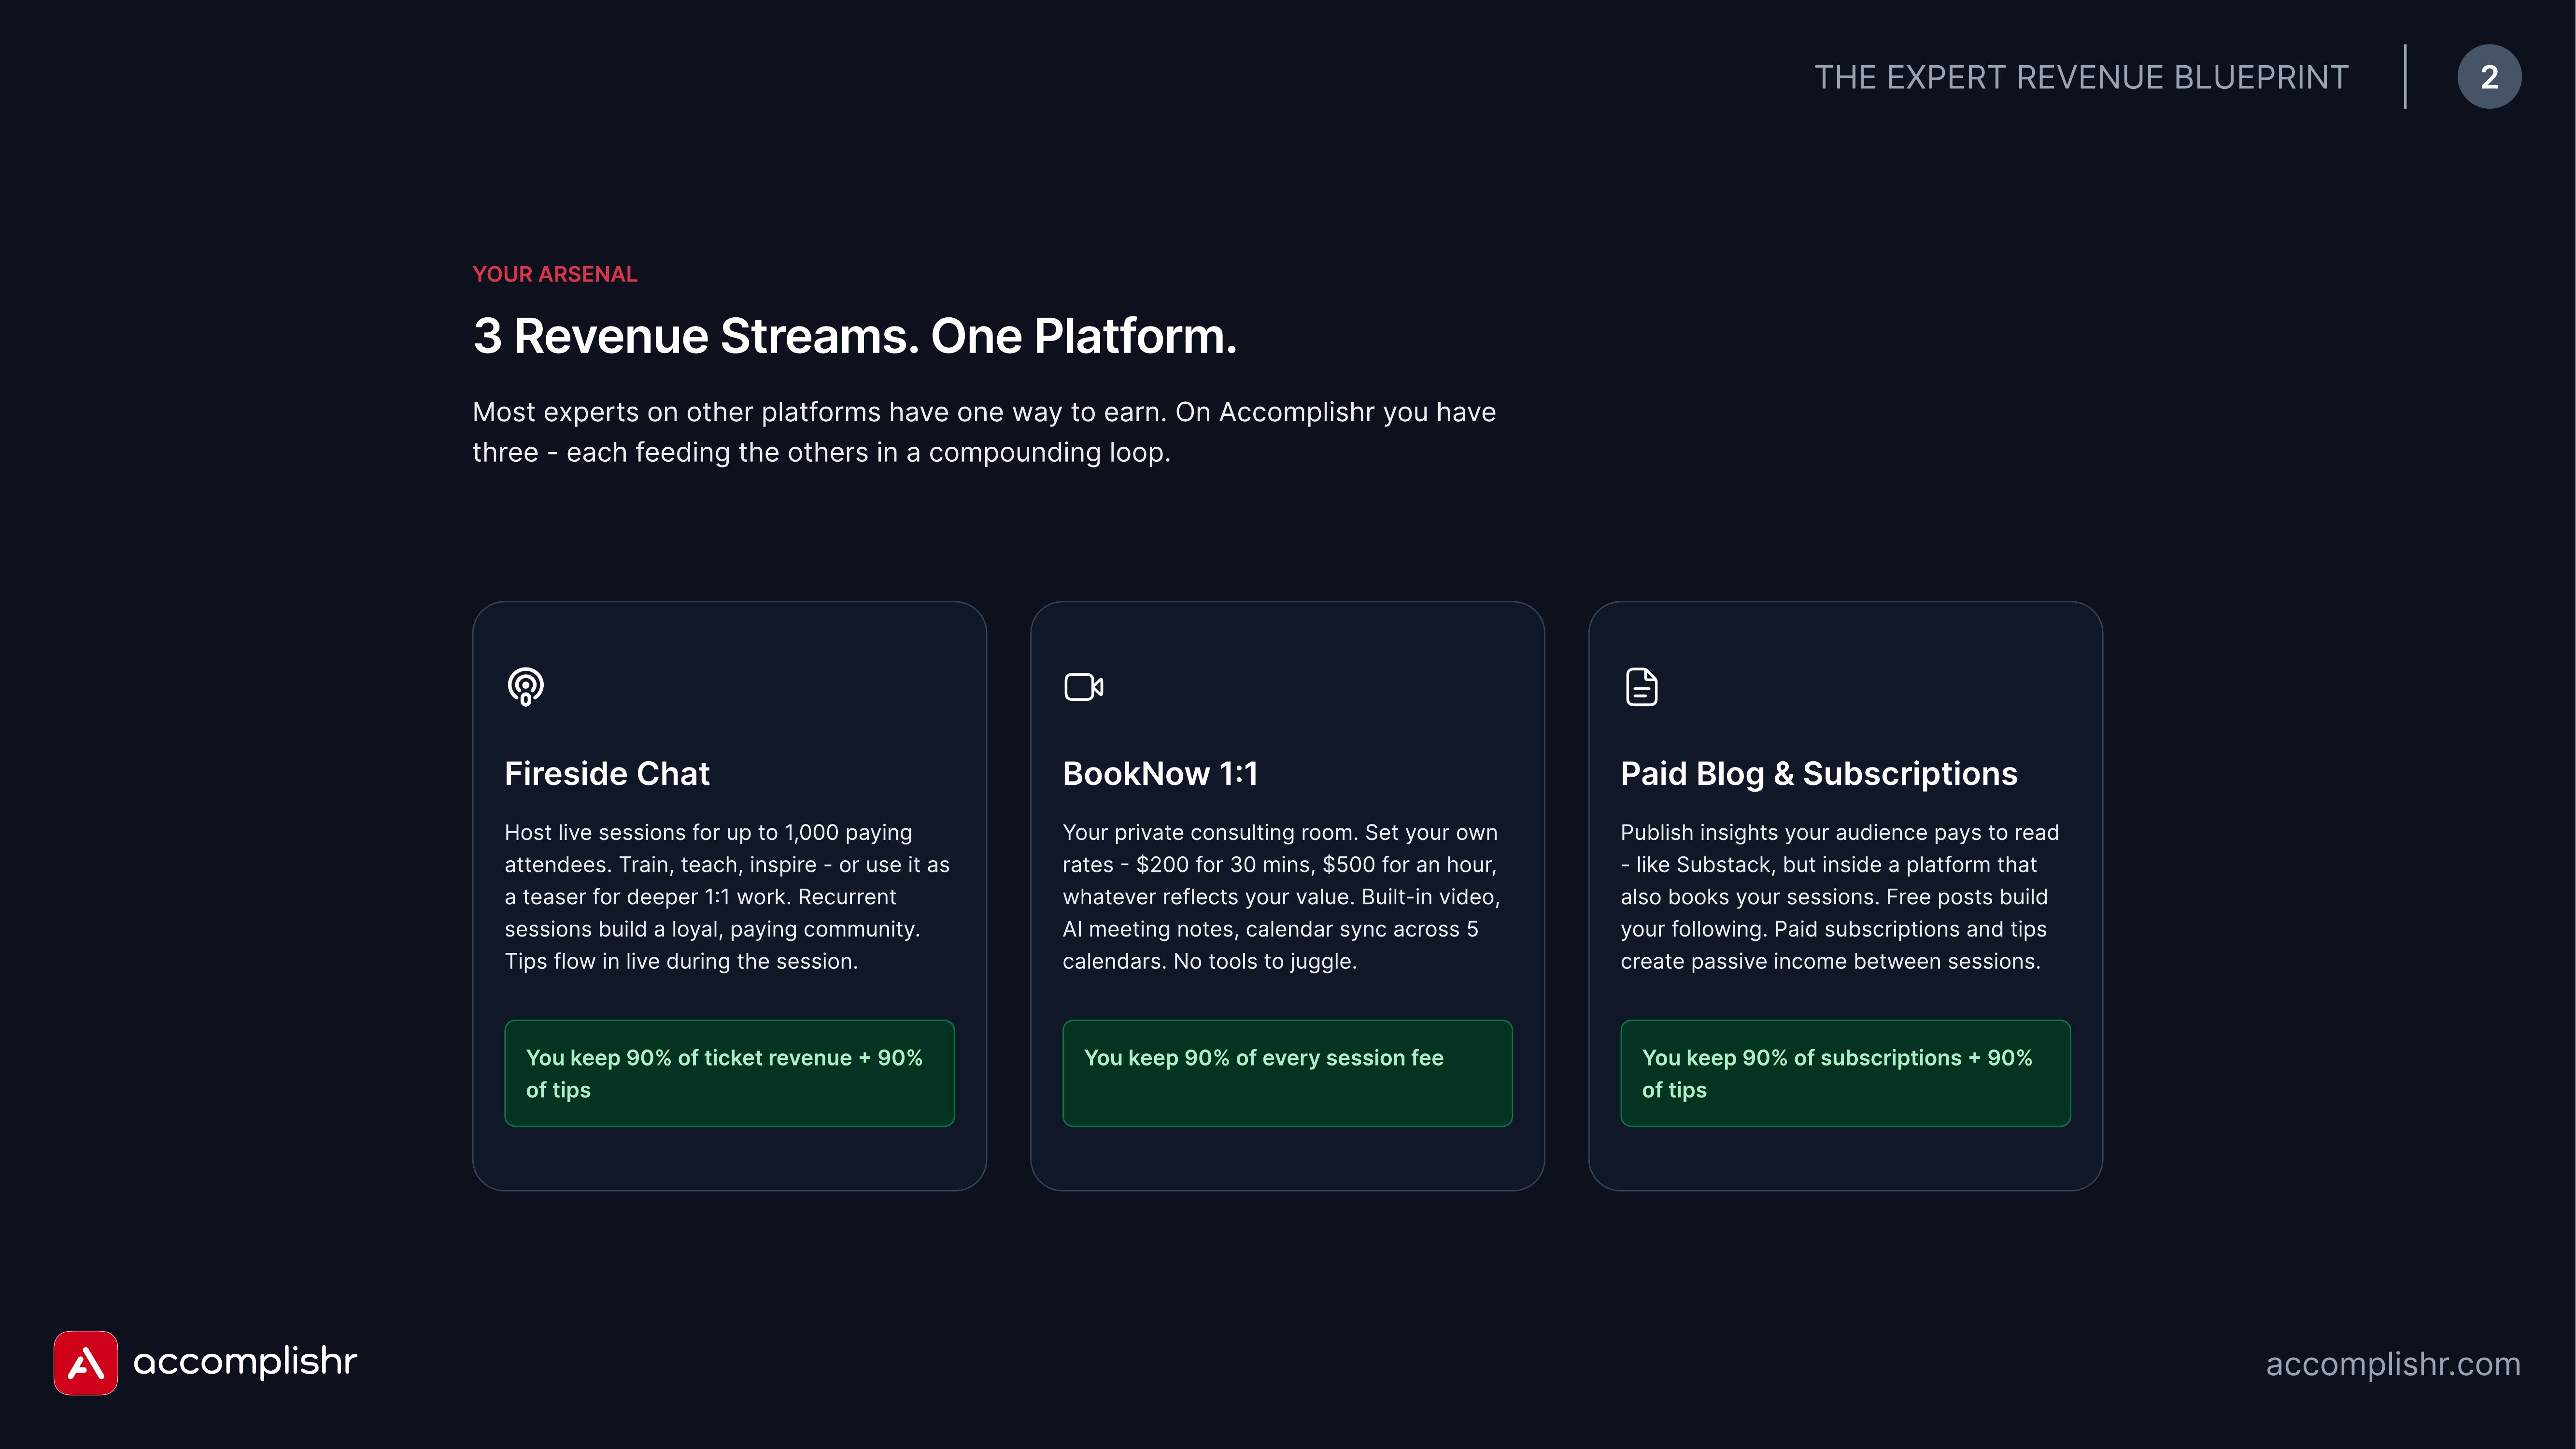The image size is (2576, 1449).
Task: Click the '3 Revenue Streams. One Platform.' heading
Action: click(855, 336)
